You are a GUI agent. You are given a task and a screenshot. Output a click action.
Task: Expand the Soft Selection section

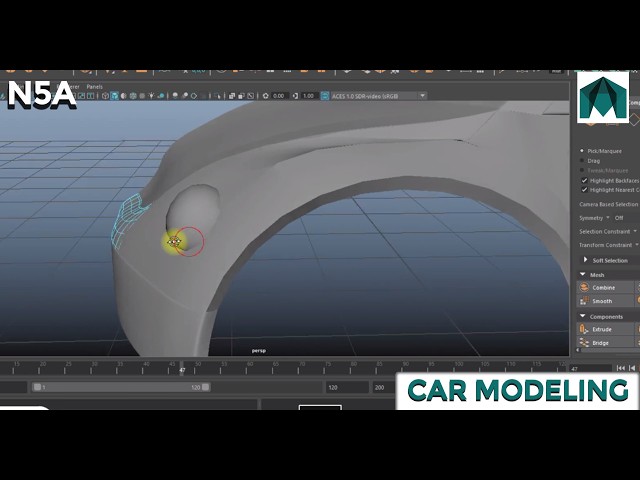pyautogui.click(x=585, y=260)
